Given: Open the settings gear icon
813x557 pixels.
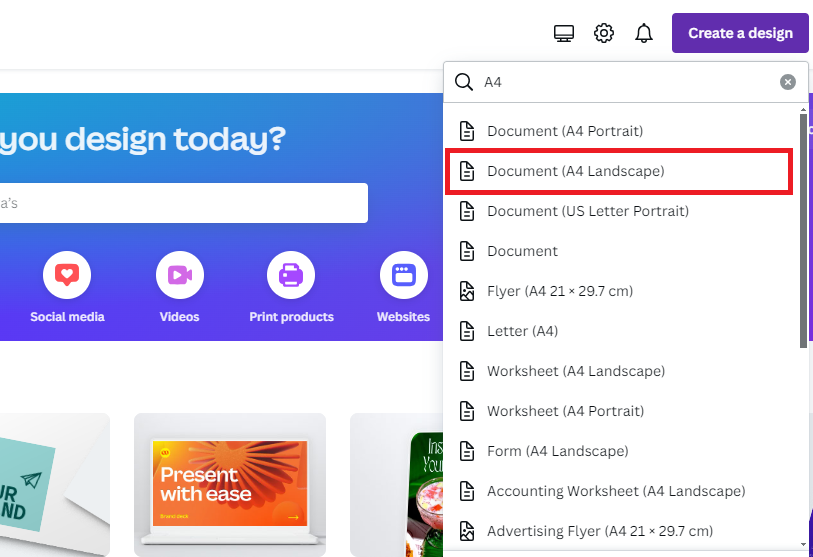Looking at the screenshot, I should 604,33.
